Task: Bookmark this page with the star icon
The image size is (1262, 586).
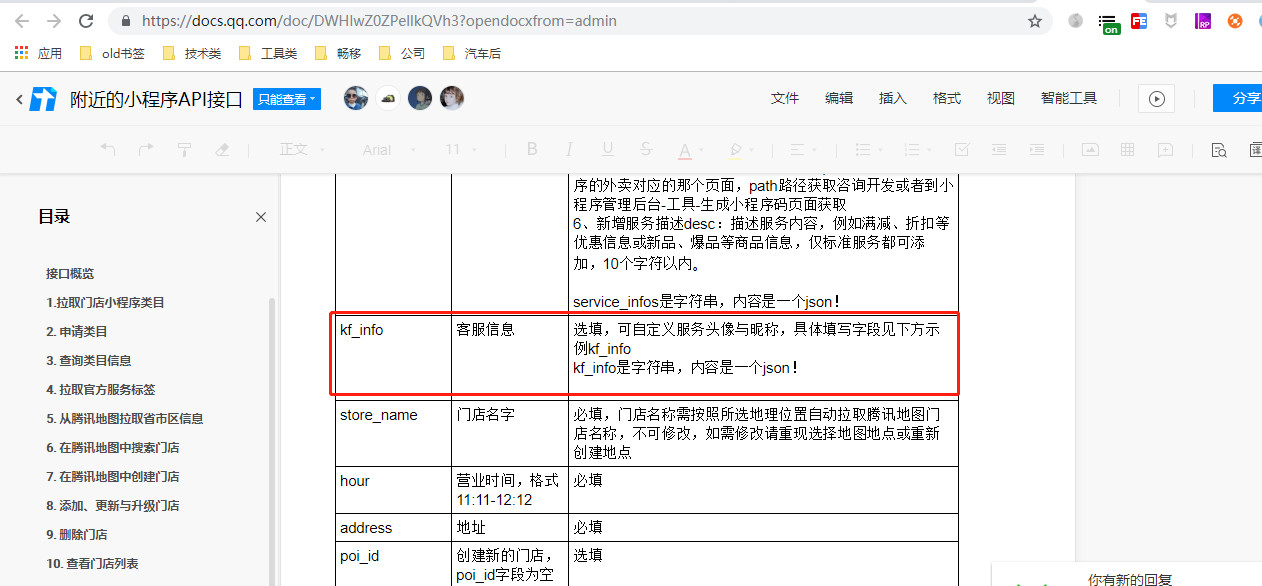Action: point(1035,20)
